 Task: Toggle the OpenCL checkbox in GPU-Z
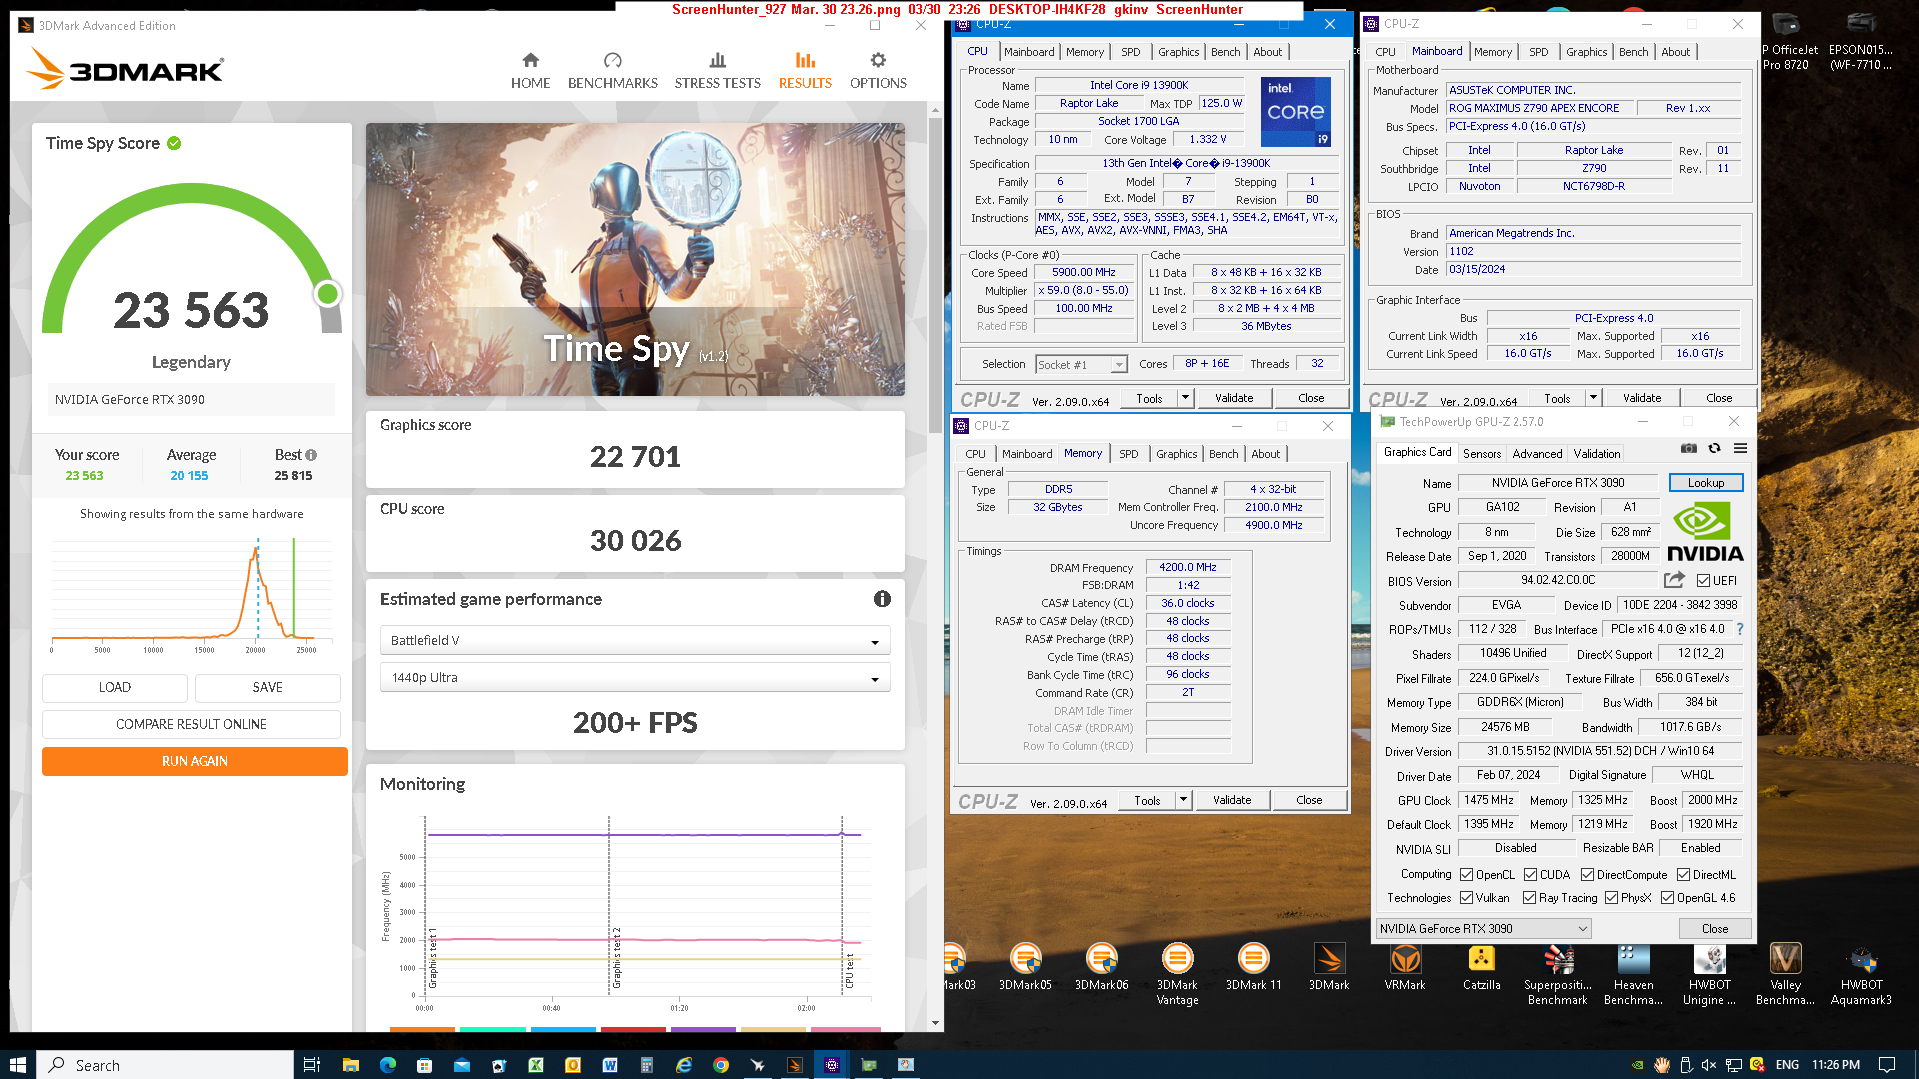1466,875
